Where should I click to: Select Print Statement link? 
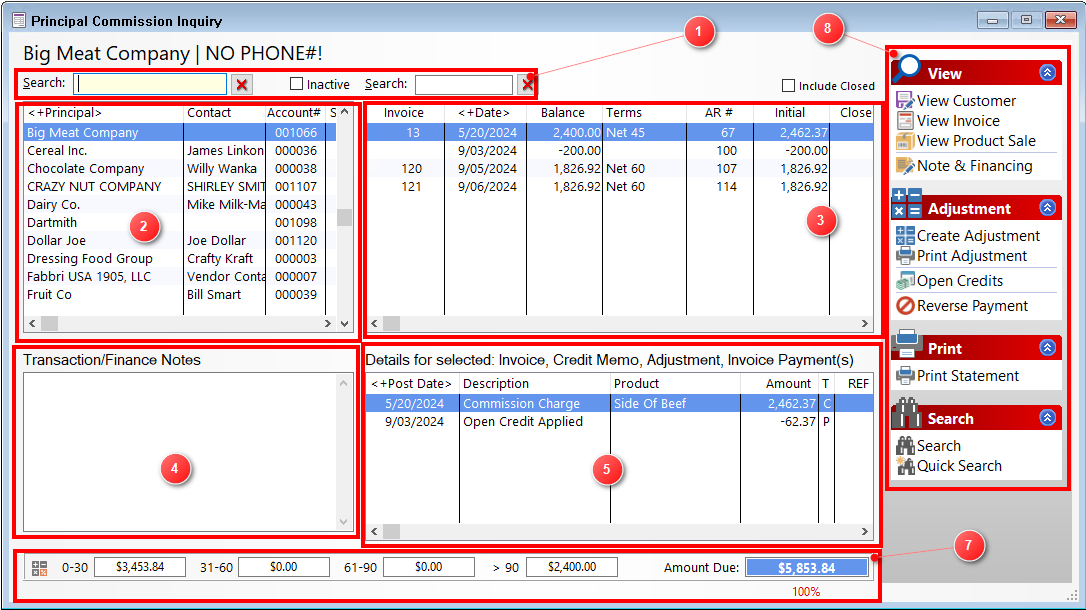[x=968, y=376]
